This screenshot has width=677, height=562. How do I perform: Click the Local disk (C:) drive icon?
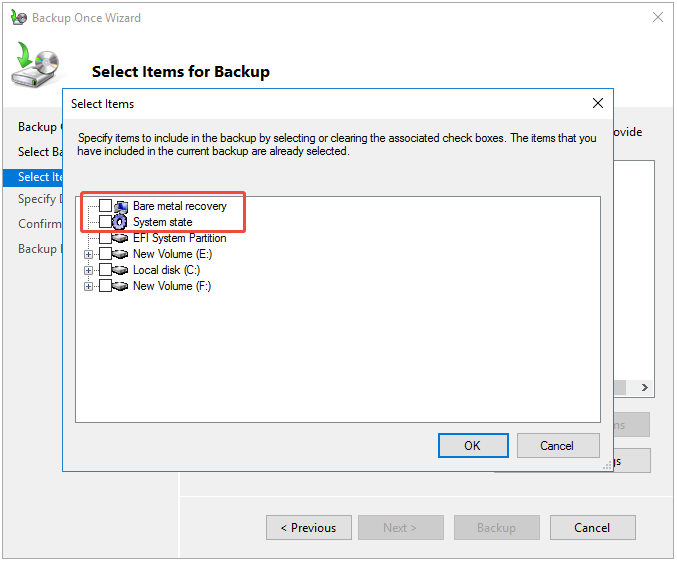coord(121,270)
